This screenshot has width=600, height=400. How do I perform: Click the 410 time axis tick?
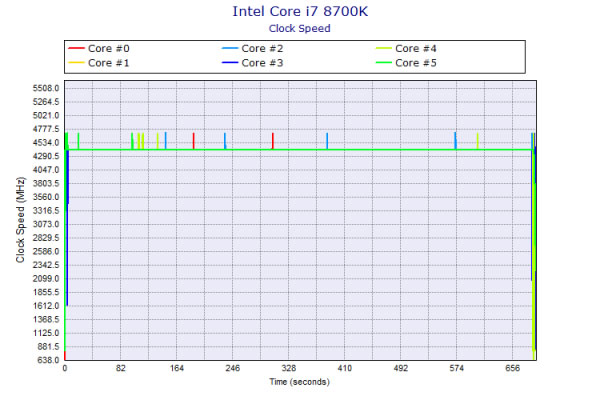click(x=344, y=368)
